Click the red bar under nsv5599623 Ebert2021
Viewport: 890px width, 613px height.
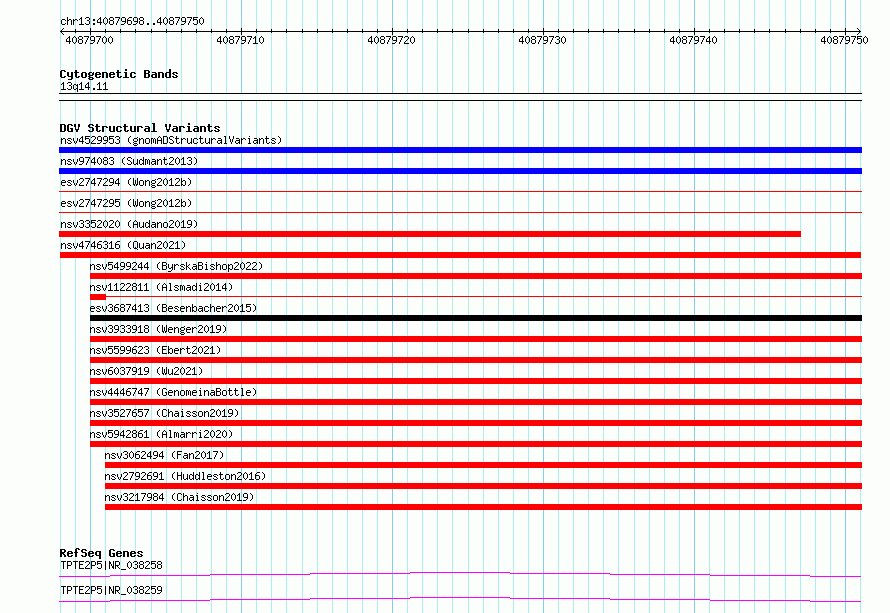point(476,360)
